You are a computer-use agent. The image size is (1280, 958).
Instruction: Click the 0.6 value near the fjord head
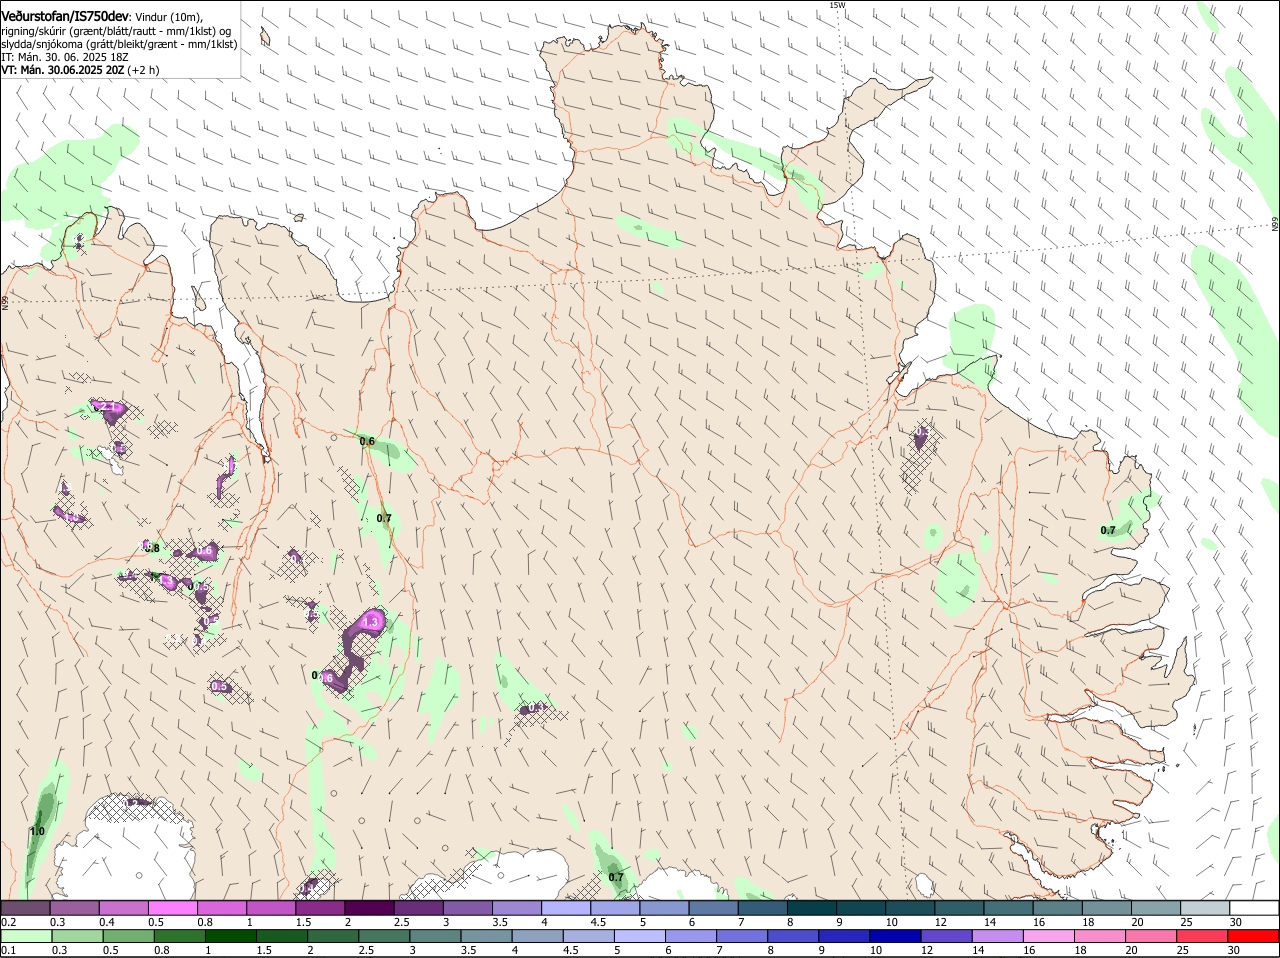(x=367, y=441)
